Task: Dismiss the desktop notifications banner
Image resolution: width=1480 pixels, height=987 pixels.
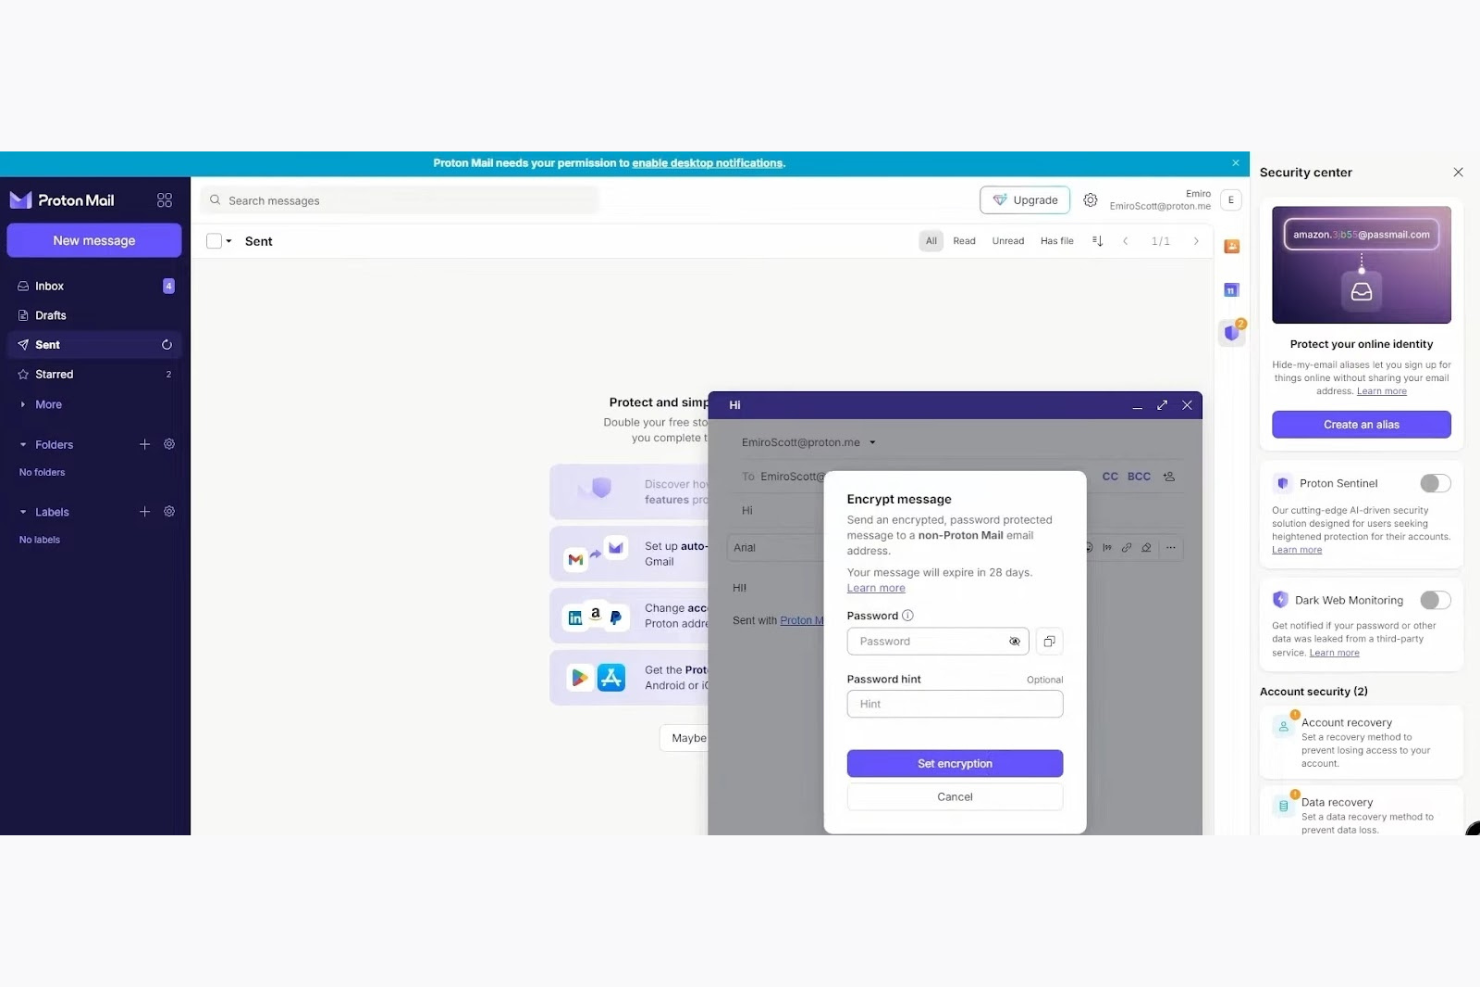Action: click(1235, 163)
